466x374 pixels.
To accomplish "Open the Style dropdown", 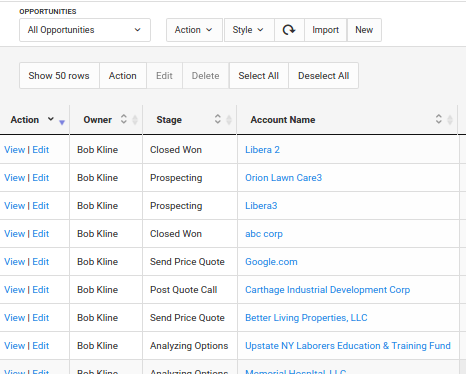I will [249, 30].
